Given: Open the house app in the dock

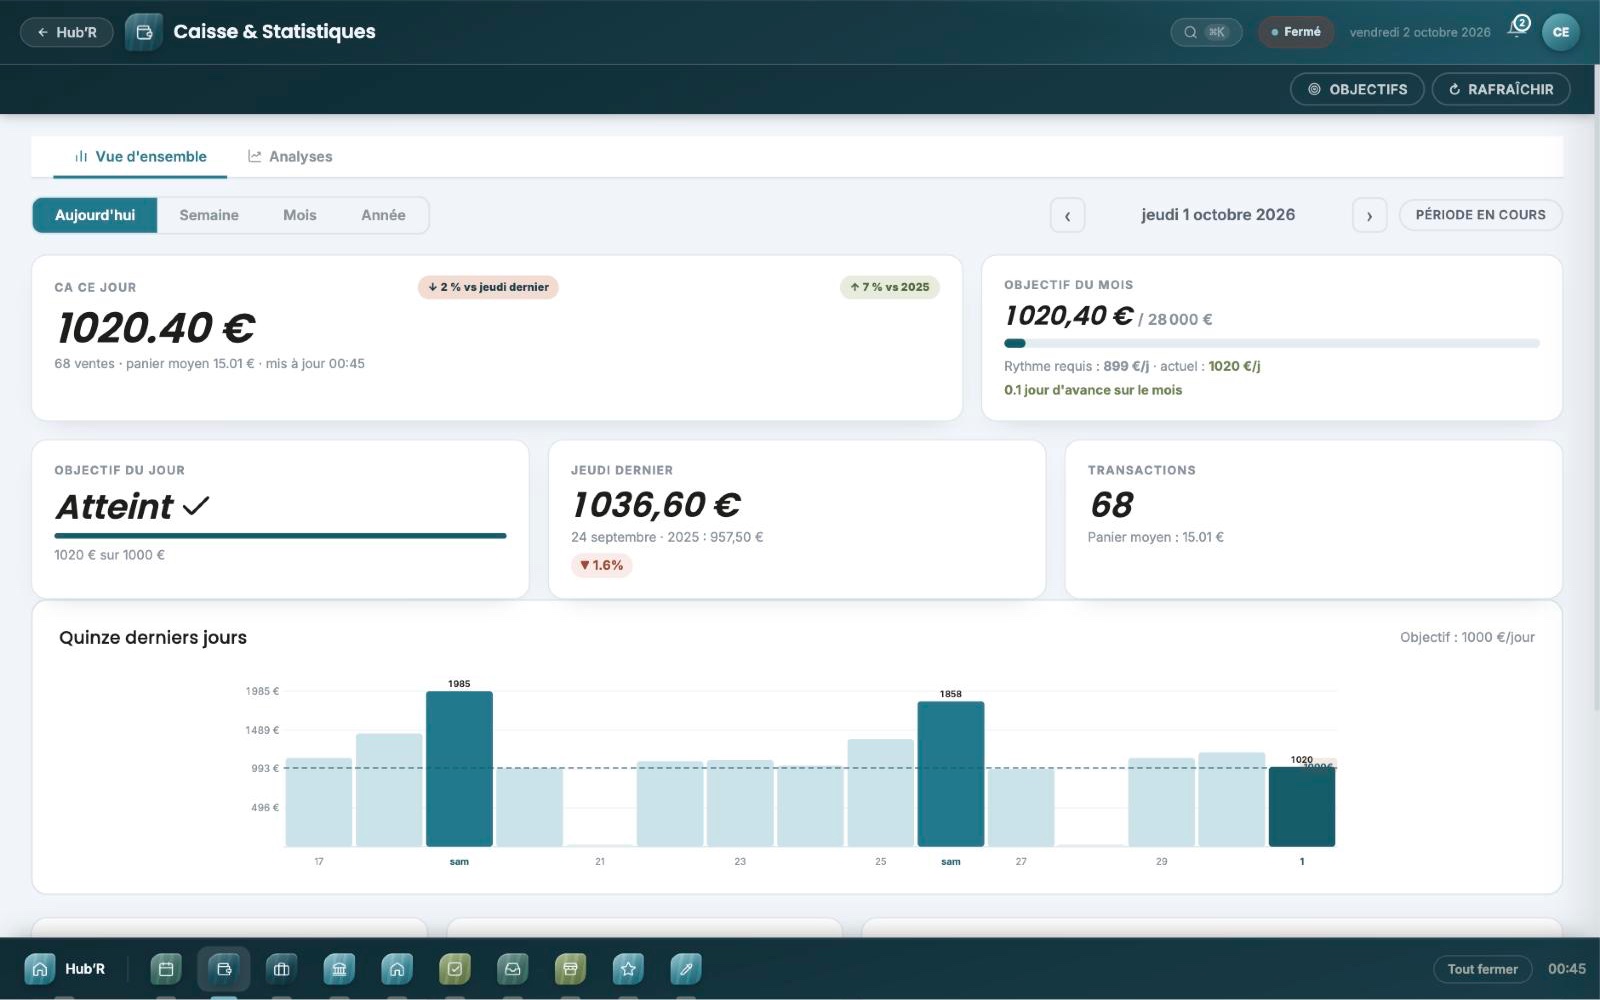Looking at the screenshot, I should (x=397, y=969).
